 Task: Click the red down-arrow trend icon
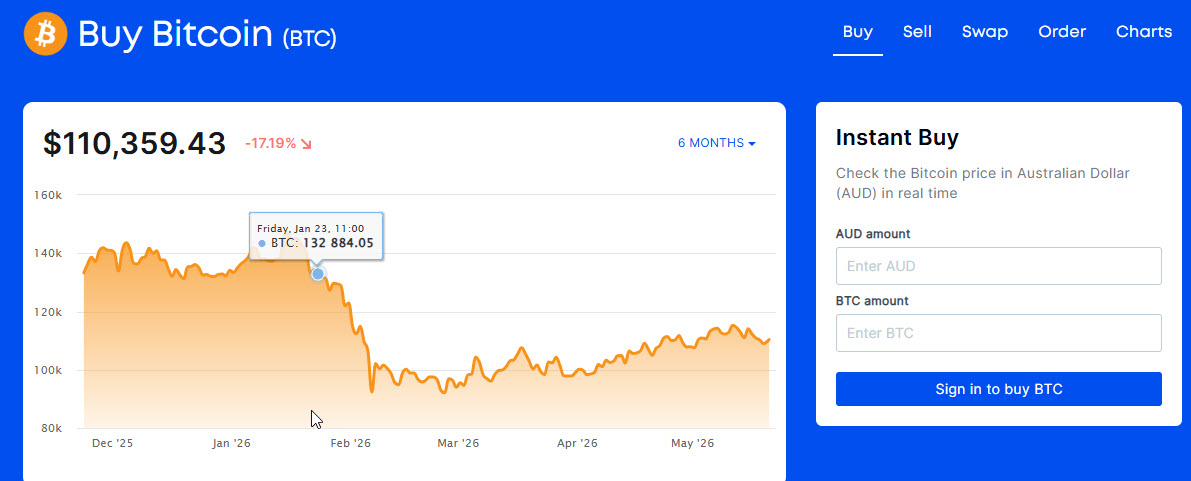[307, 143]
